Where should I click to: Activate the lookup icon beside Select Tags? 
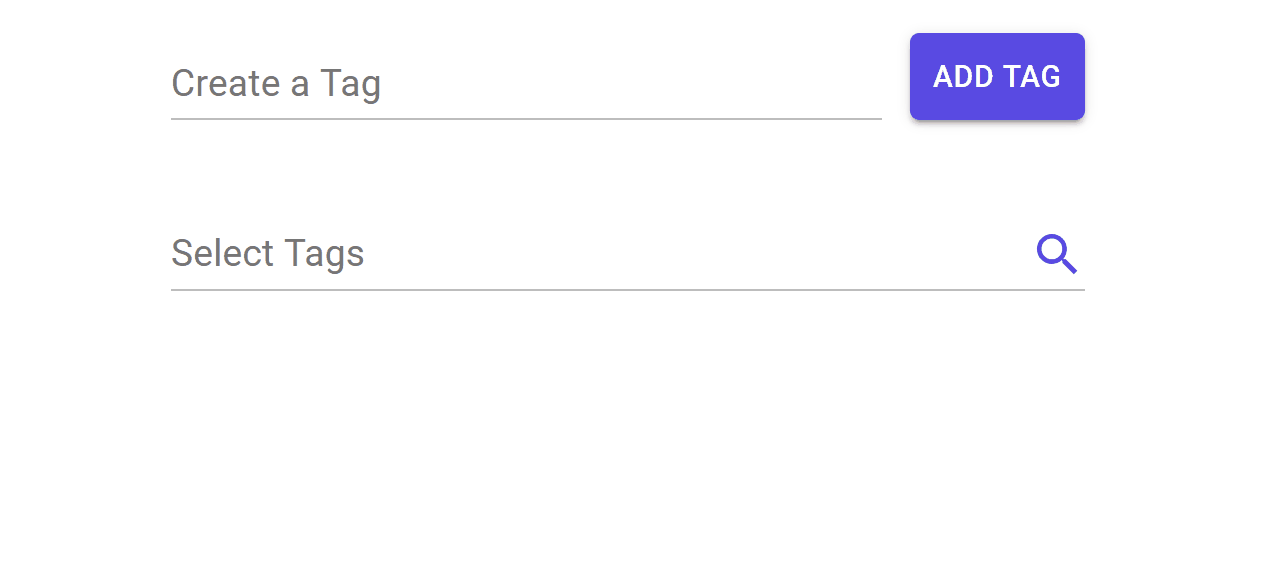1056,254
